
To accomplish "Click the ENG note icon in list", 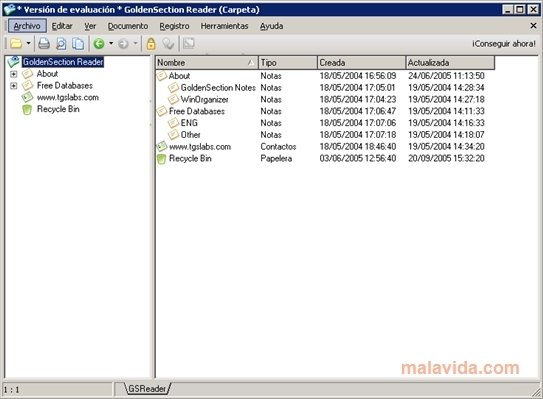I will (x=173, y=123).
